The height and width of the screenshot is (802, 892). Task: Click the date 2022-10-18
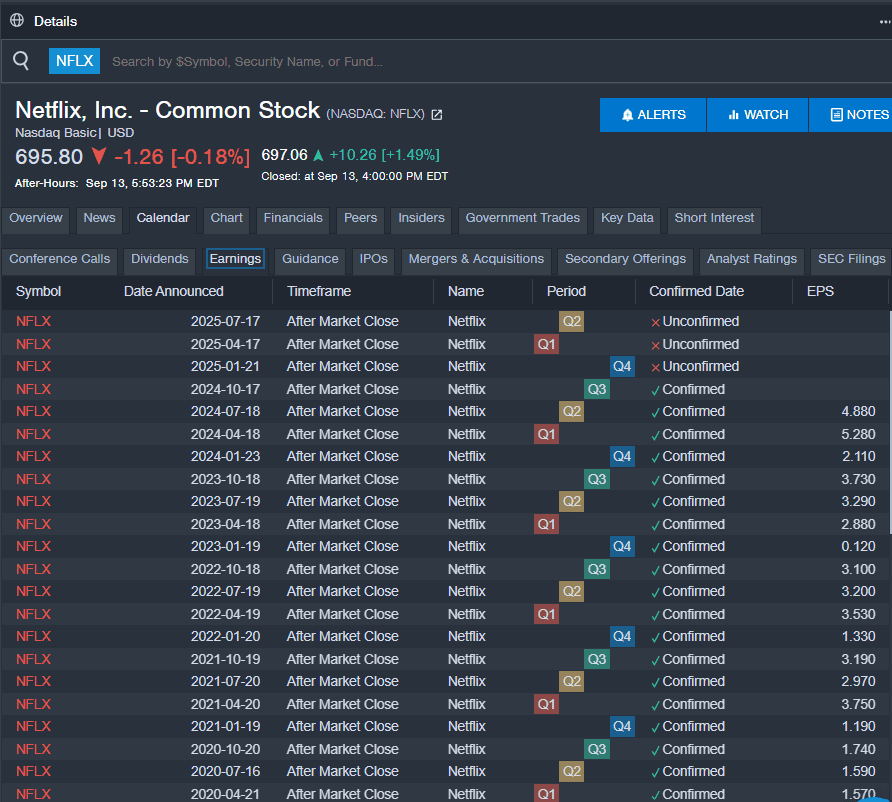225,569
